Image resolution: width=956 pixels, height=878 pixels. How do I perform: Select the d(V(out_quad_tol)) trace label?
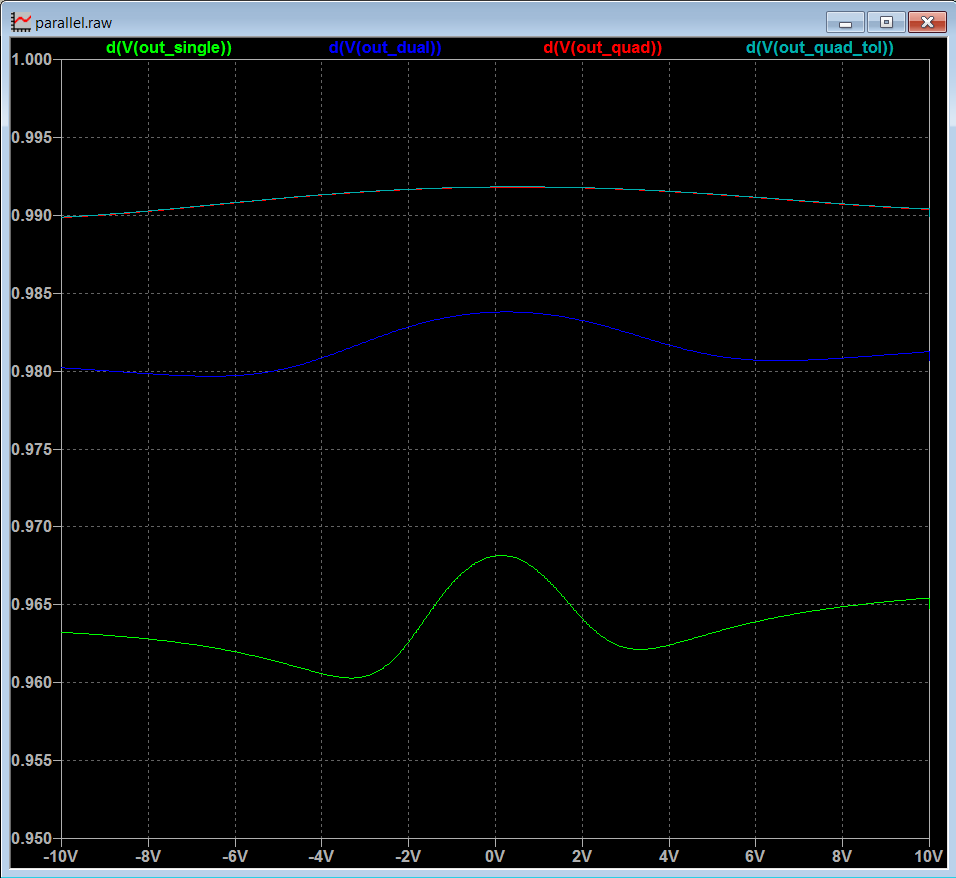pyautogui.click(x=820, y=48)
